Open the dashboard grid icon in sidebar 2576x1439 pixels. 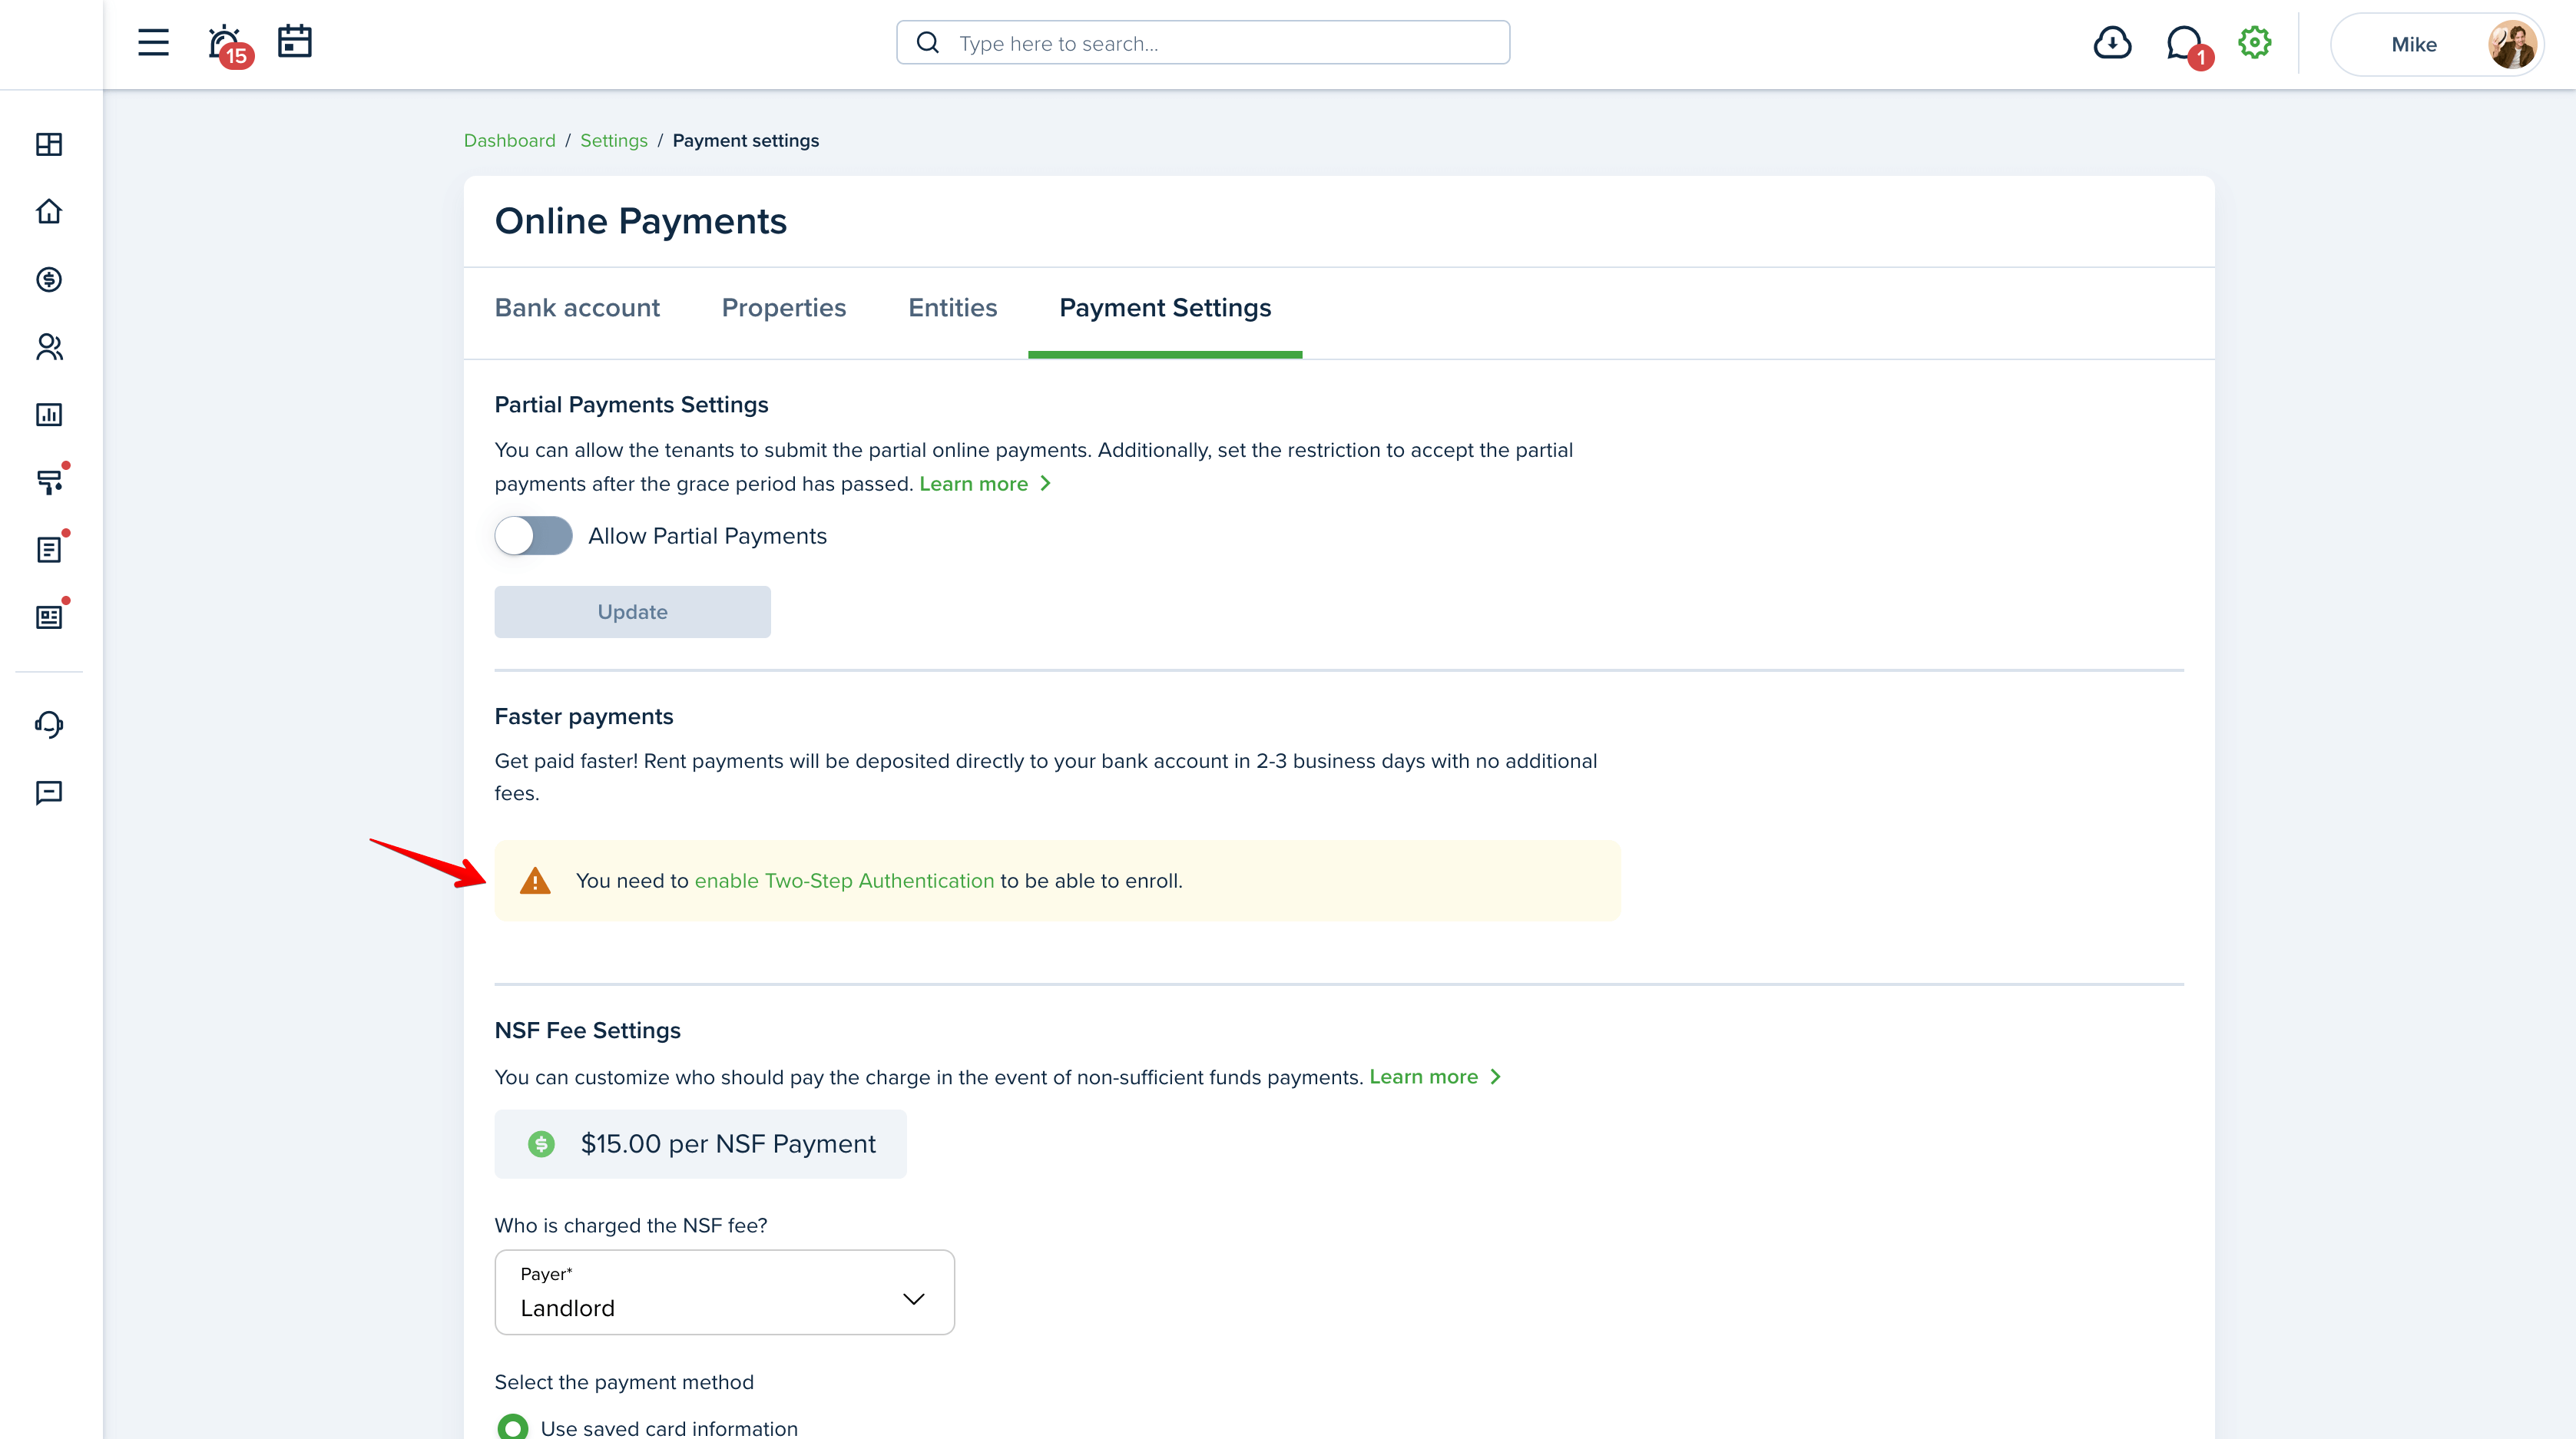[x=49, y=145]
